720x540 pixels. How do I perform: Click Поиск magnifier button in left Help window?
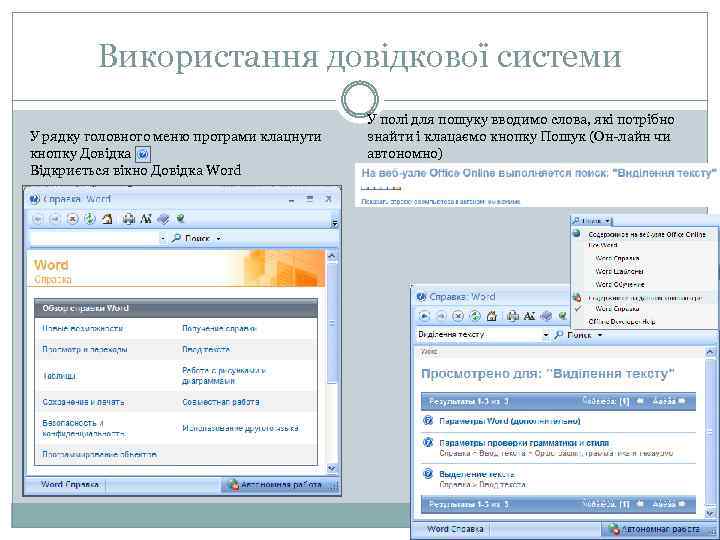click(x=191, y=239)
